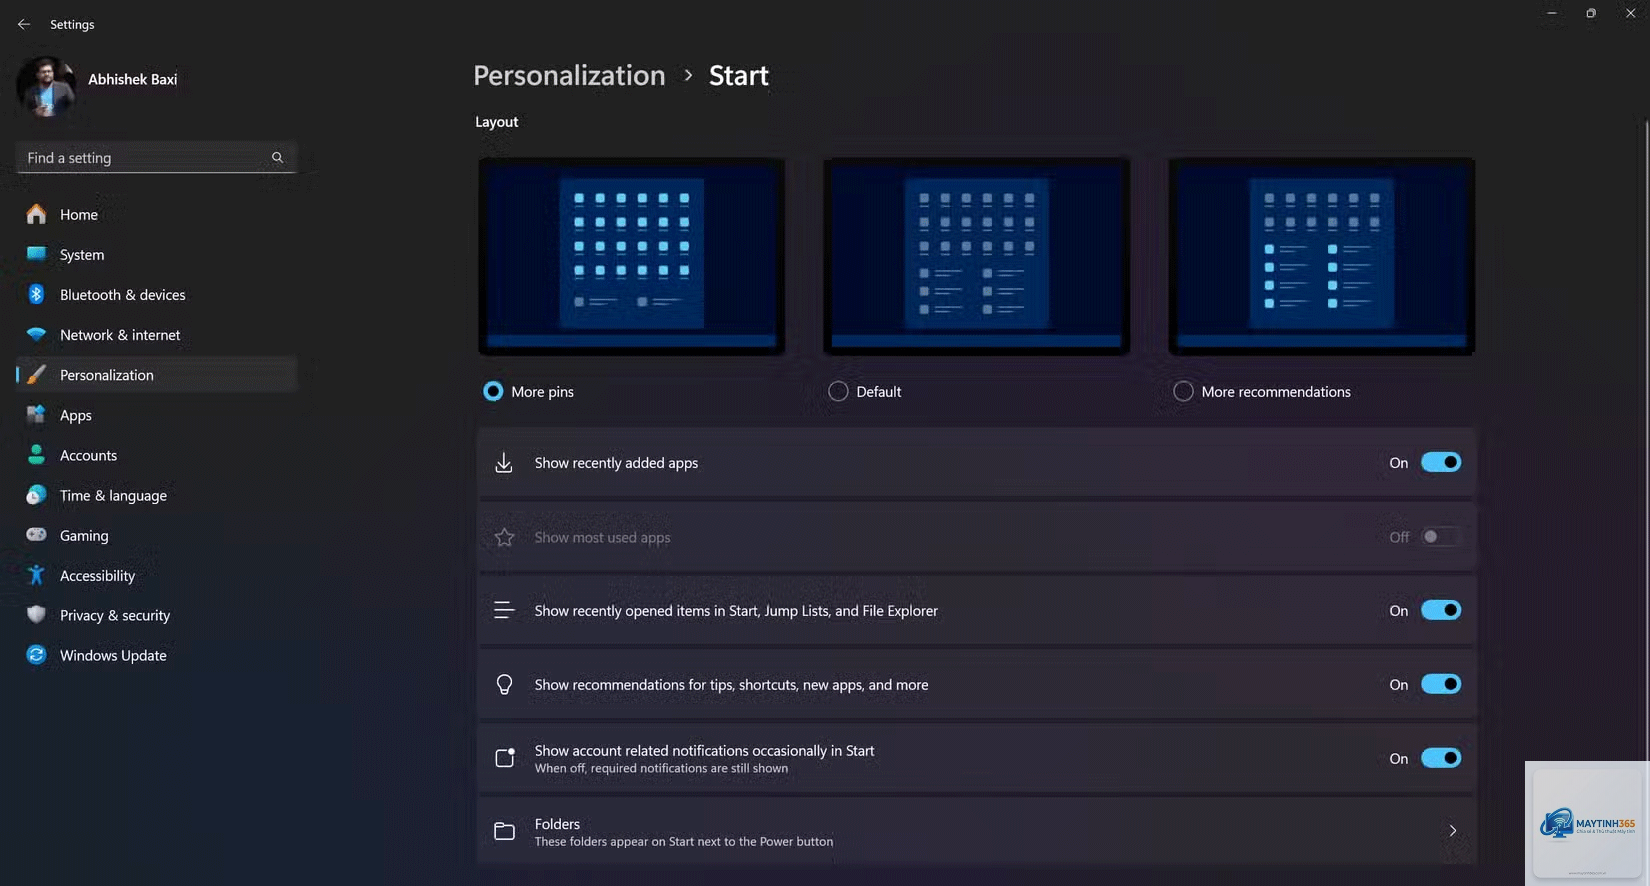Click the Personalization breadcrumb link
The width and height of the screenshot is (1650, 886).
(x=569, y=76)
